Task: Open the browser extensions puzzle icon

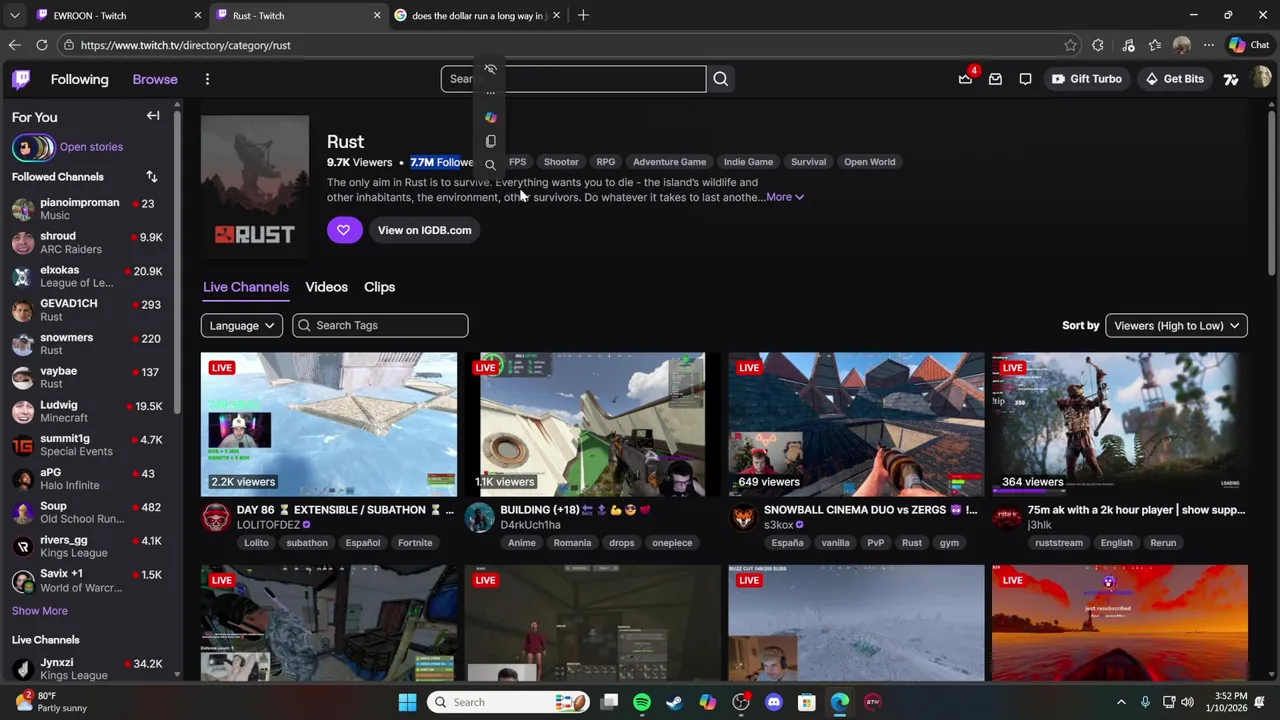Action: click(x=1098, y=45)
